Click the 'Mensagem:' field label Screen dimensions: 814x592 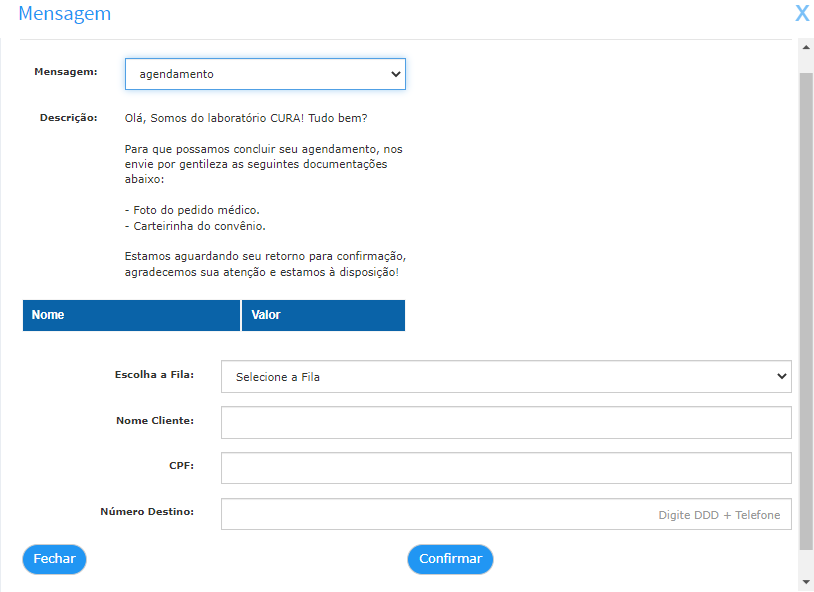point(66,72)
